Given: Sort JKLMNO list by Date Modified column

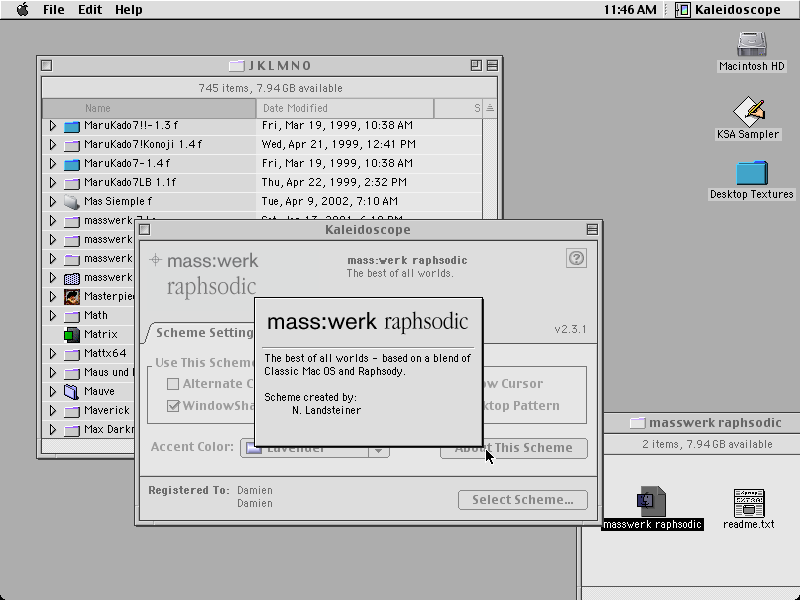Looking at the screenshot, I should (x=344, y=108).
